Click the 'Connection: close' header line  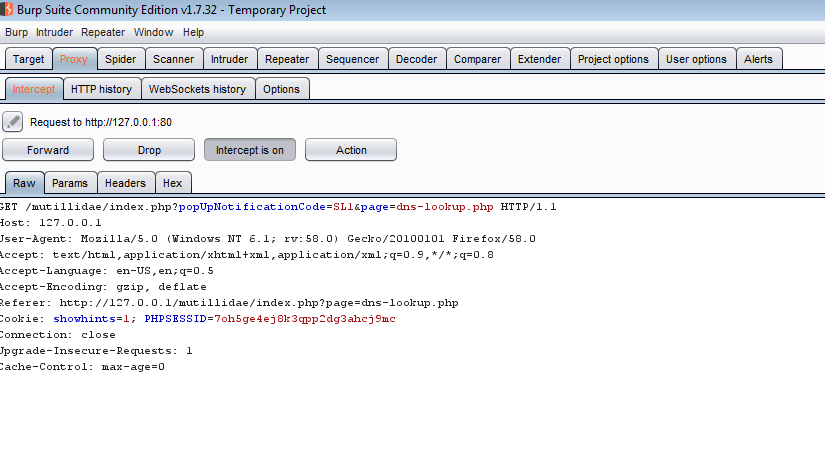[58, 335]
